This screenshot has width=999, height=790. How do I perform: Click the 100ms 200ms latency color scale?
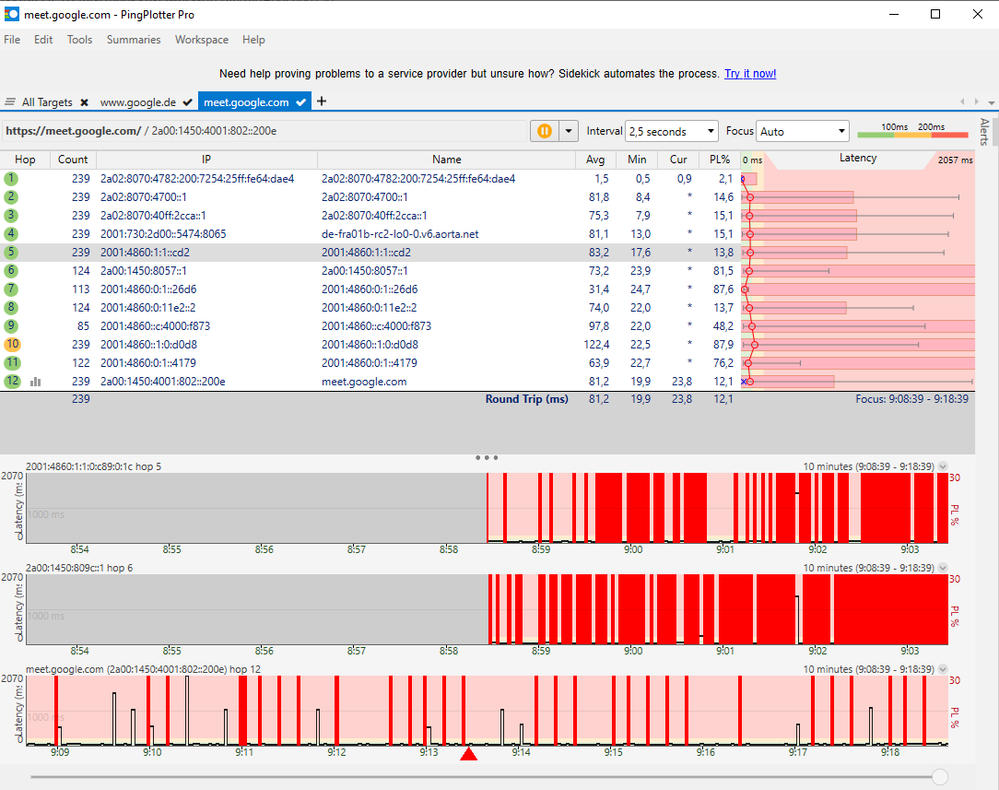click(x=913, y=131)
